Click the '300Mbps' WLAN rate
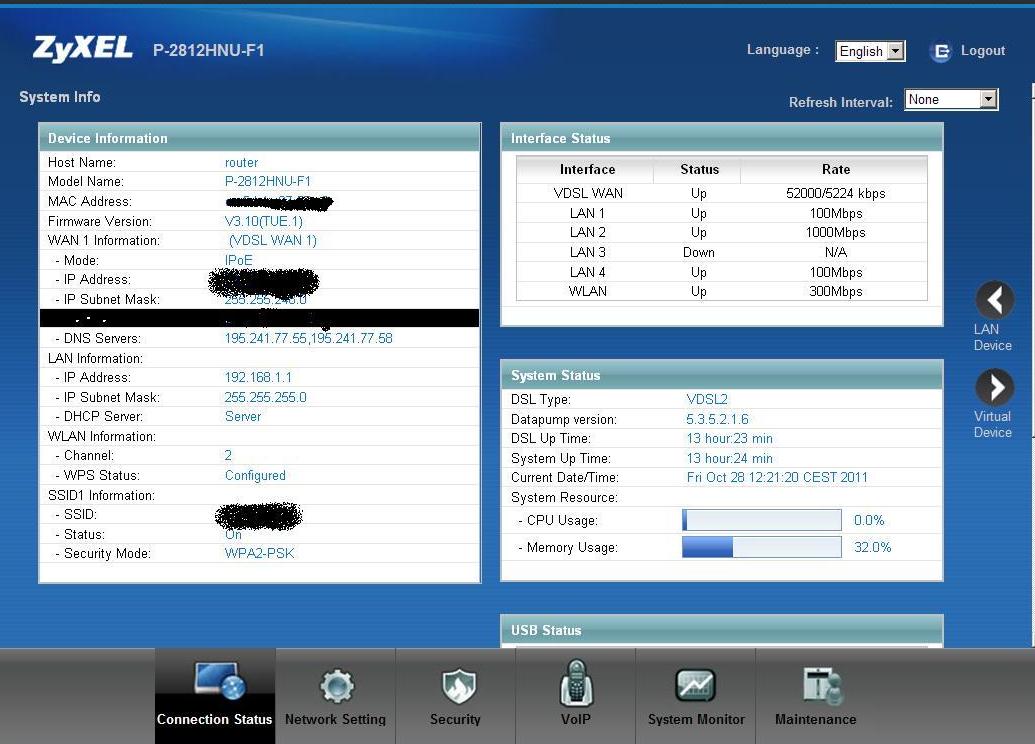The width and height of the screenshot is (1035, 744). coord(836,291)
